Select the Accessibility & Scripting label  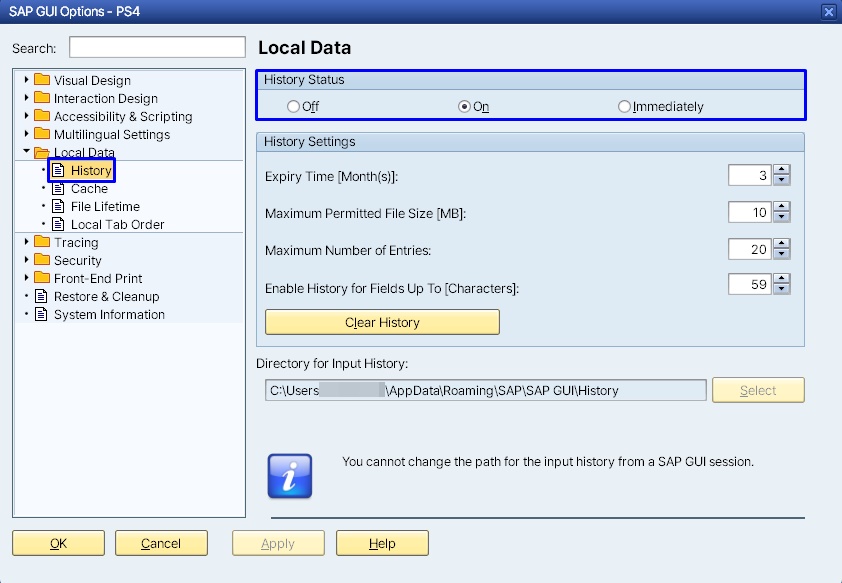[x=123, y=116]
